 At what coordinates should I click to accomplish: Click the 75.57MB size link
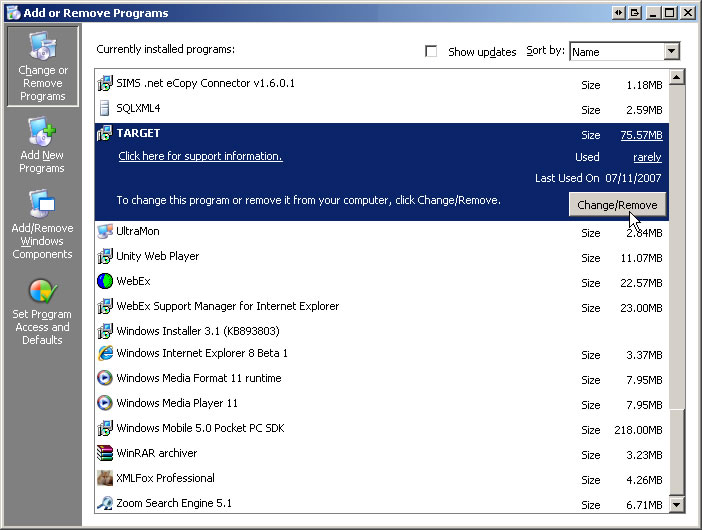(x=641, y=135)
